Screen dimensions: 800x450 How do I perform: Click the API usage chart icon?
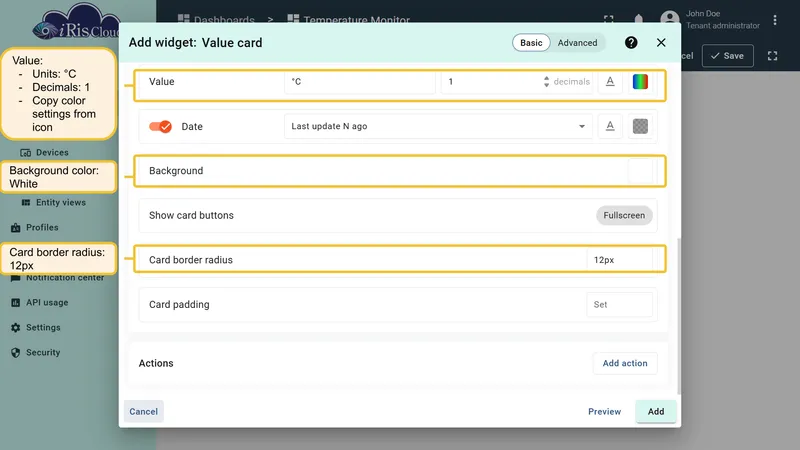16,303
